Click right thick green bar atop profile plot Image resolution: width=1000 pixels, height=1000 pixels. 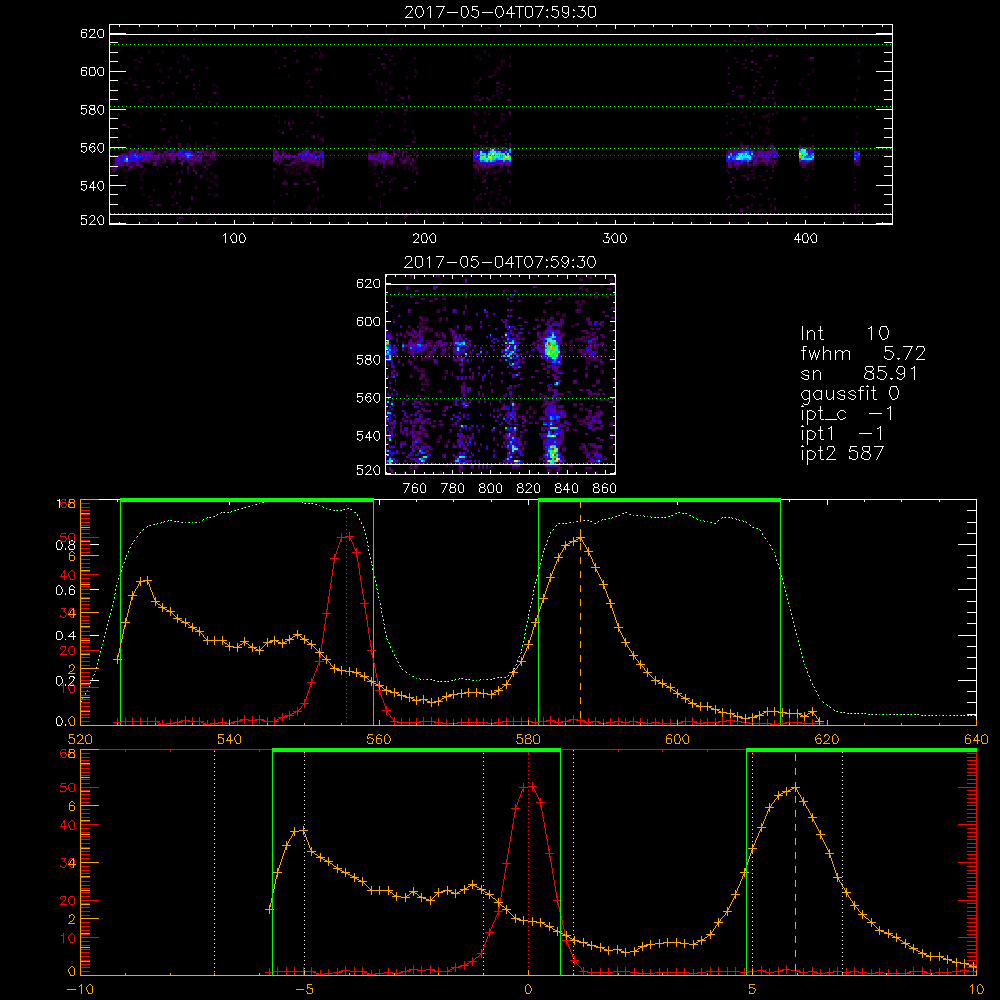point(659,500)
